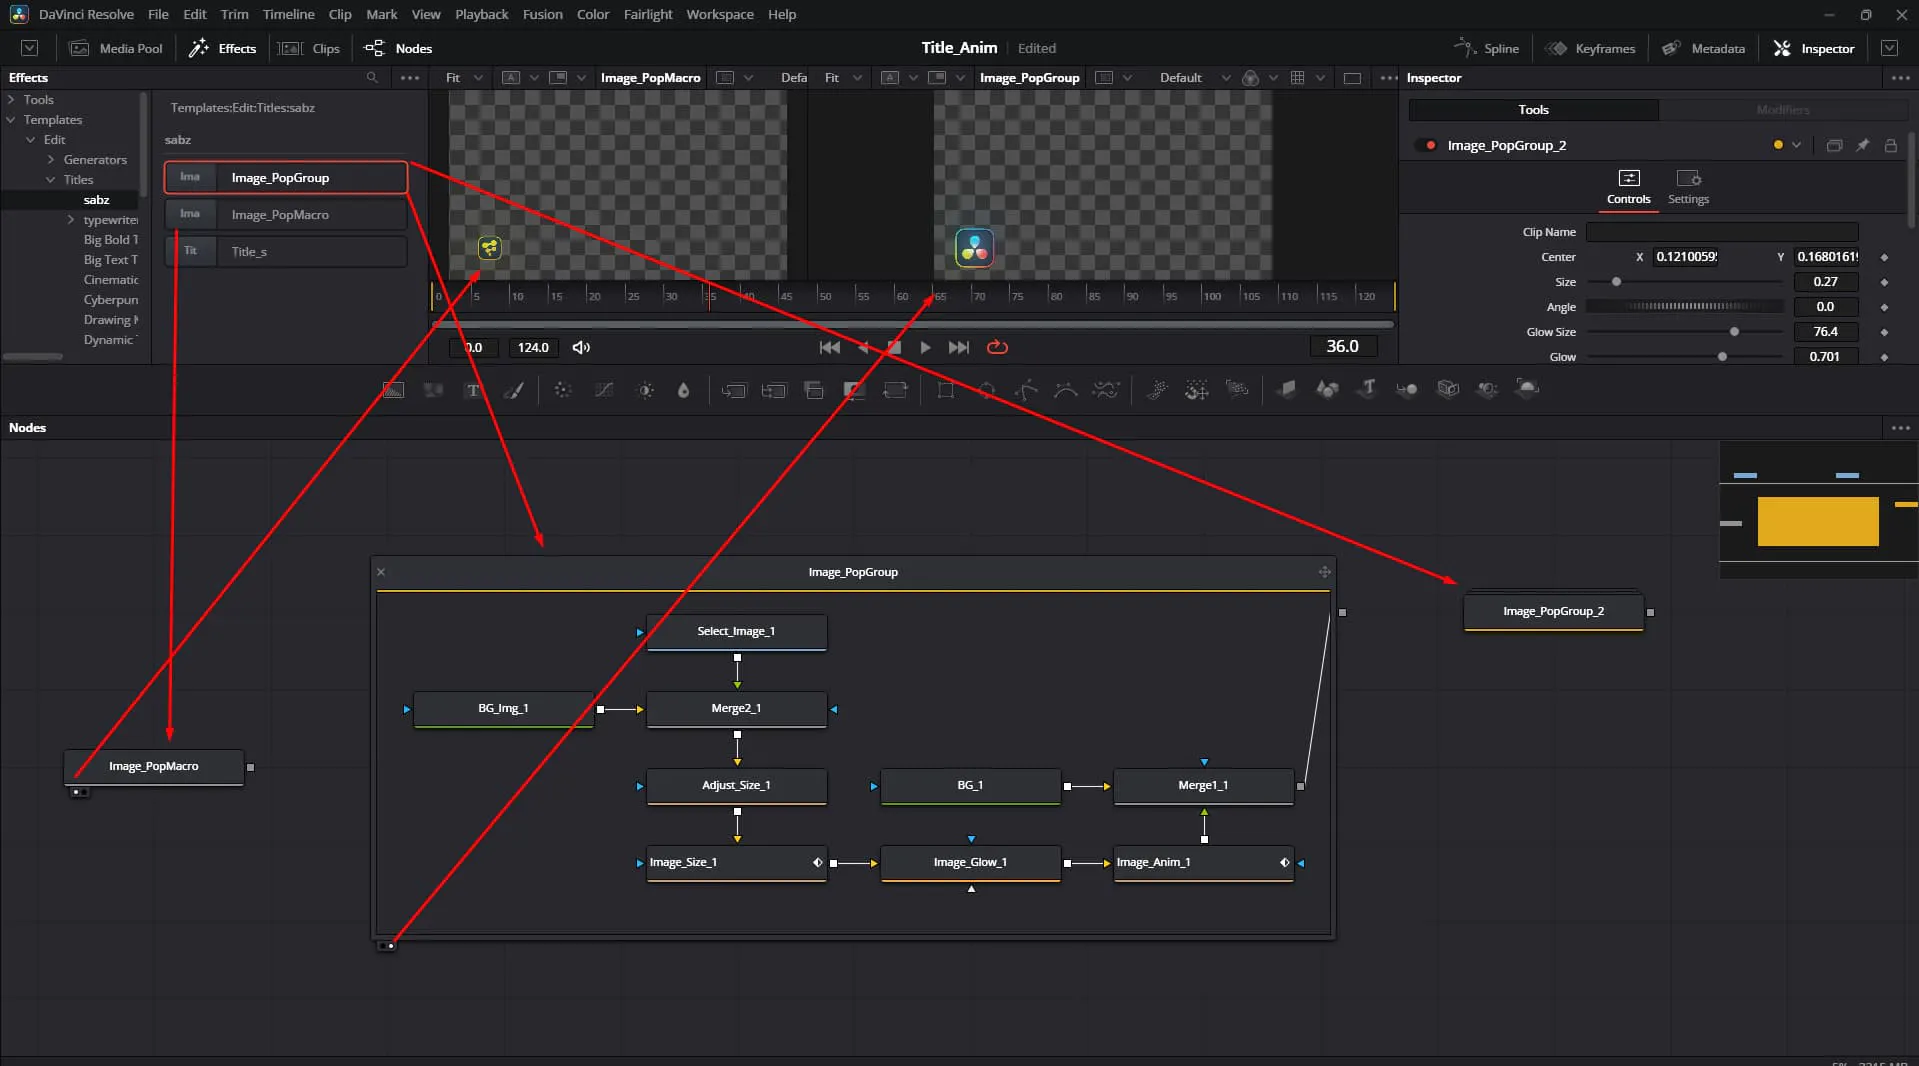Toggle keyframe for Glow Size parameter
Image resolution: width=1919 pixels, height=1066 pixels.
point(1884,332)
